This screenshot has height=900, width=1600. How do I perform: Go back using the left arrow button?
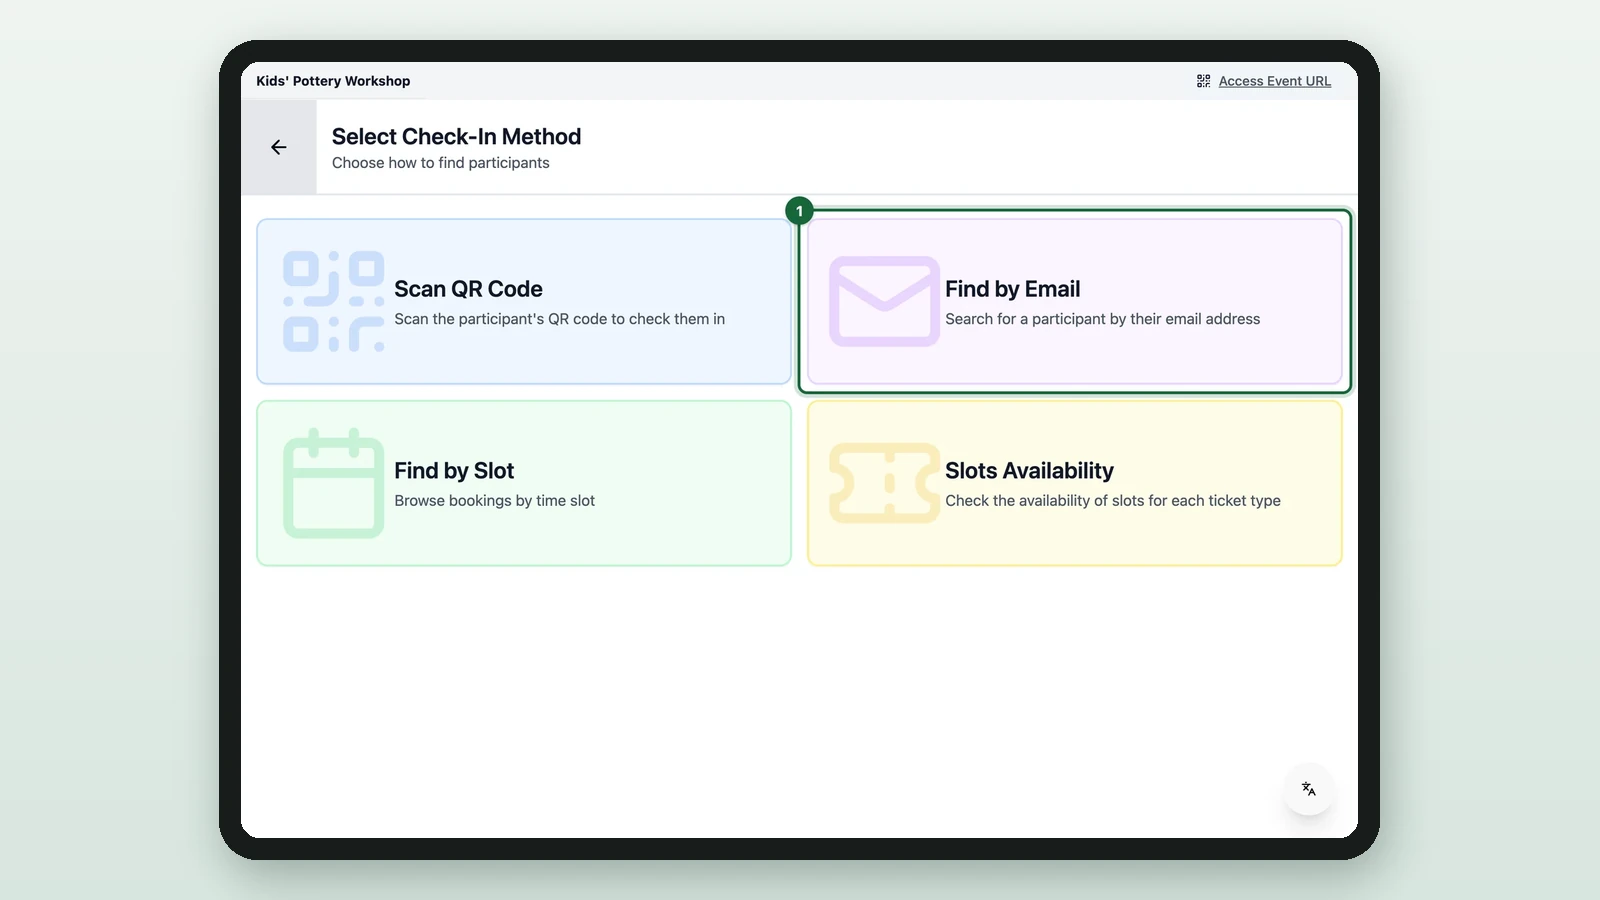coord(279,147)
